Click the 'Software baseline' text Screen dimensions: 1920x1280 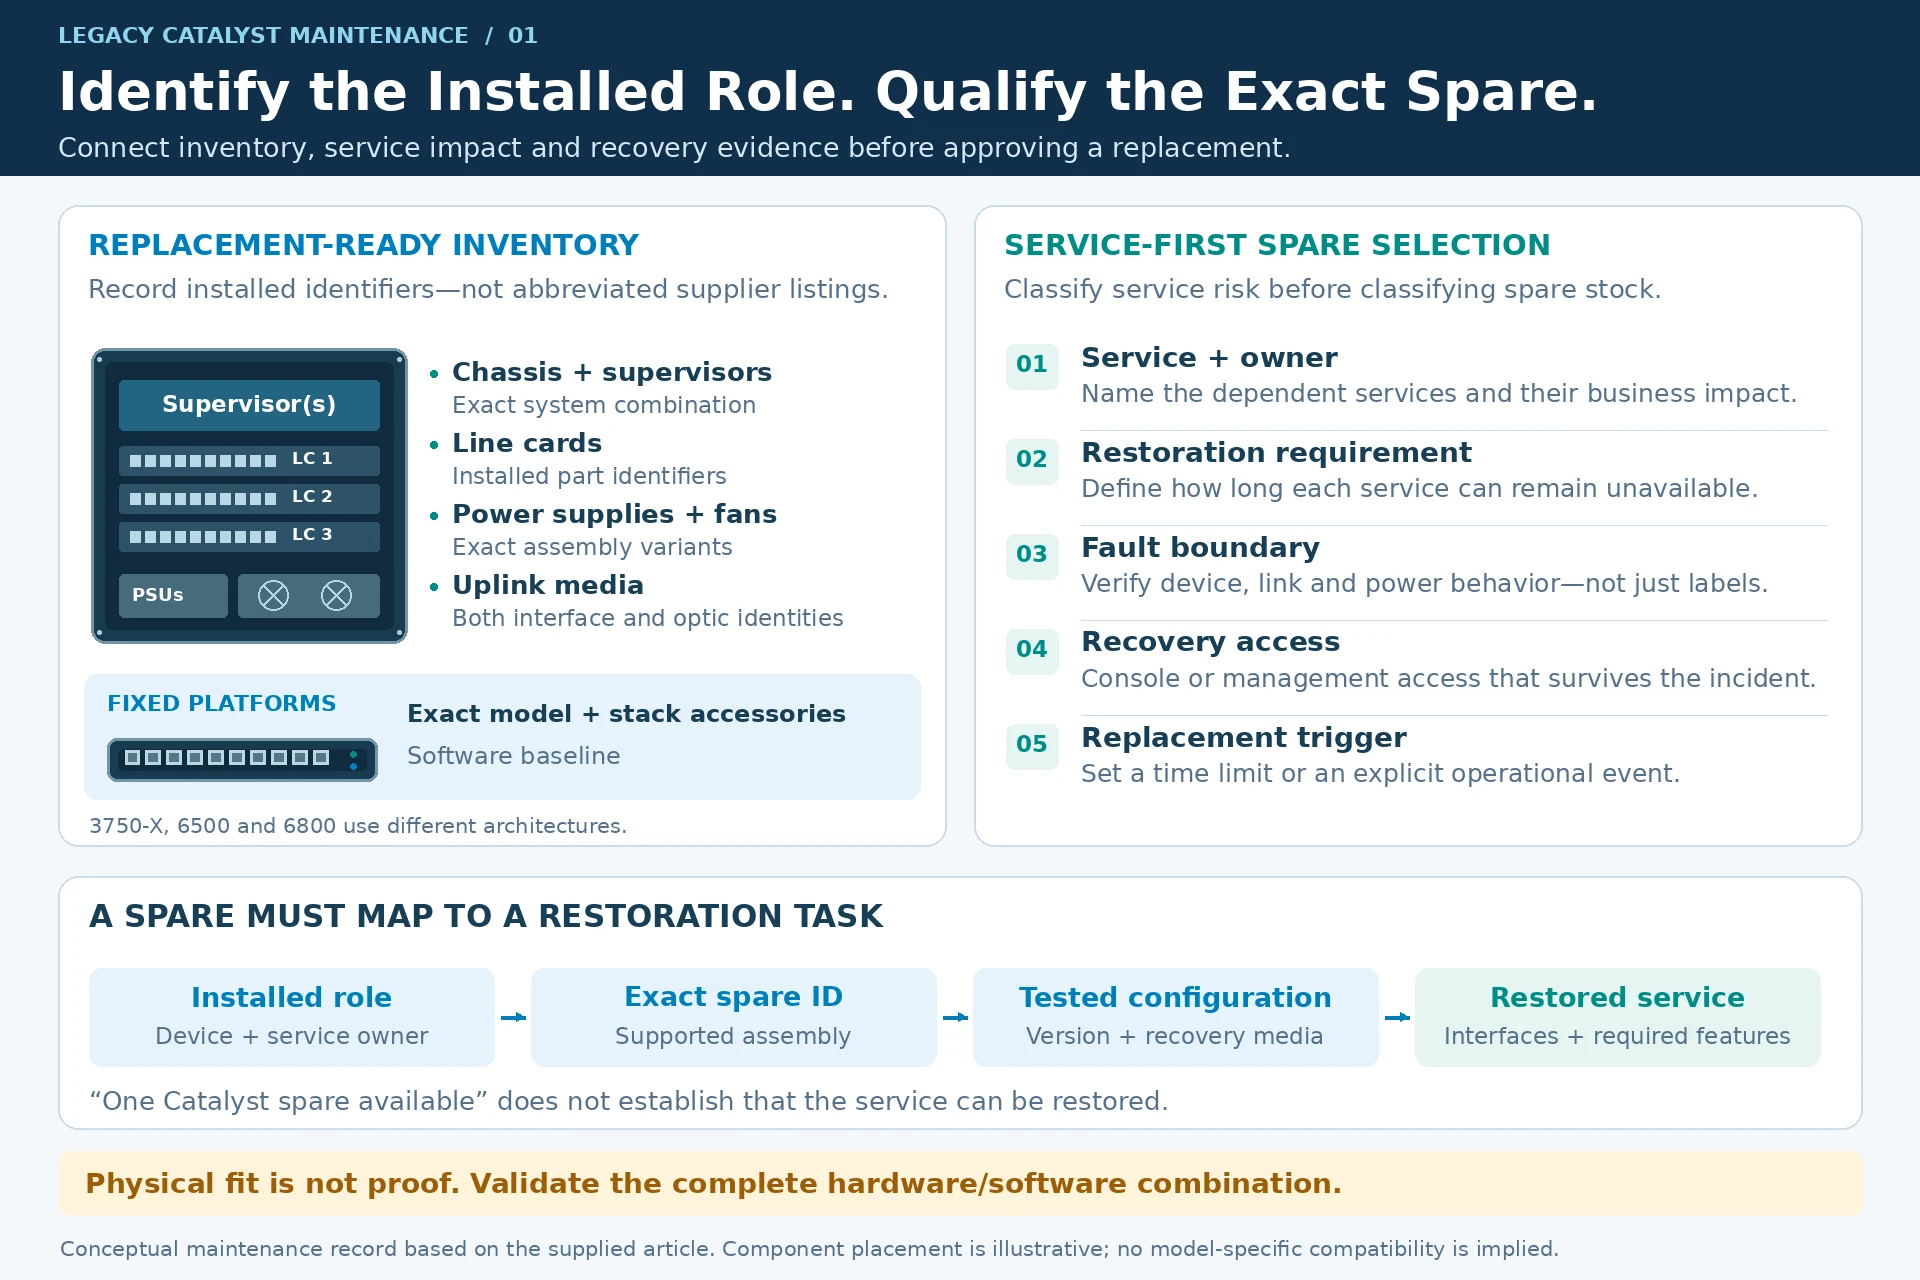pos(513,756)
